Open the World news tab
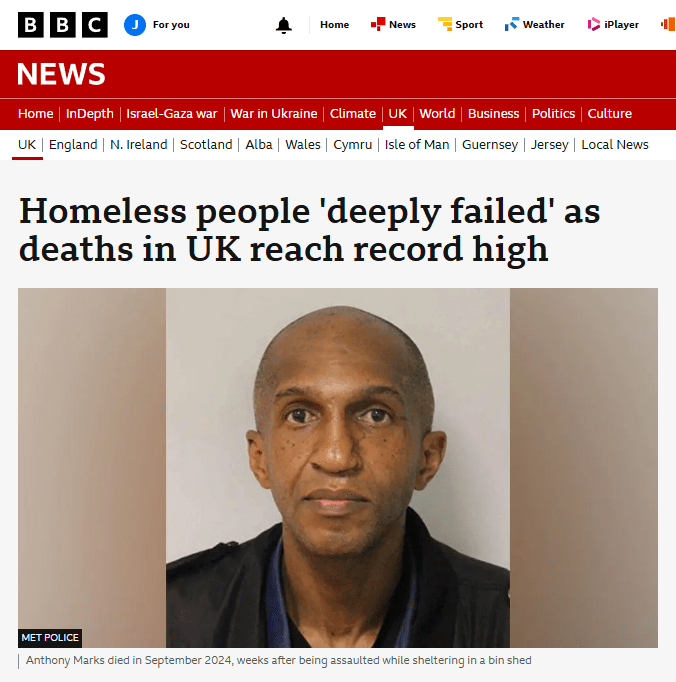This screenshot has width=676, height=682. (437, 114)
